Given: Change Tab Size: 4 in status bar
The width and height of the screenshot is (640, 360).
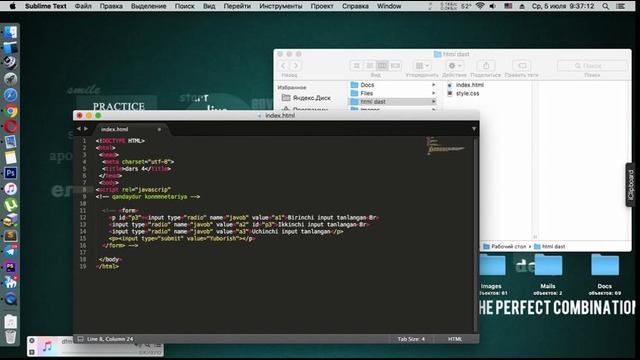Looking at the screenshot, I should click(x=411, y=339).
